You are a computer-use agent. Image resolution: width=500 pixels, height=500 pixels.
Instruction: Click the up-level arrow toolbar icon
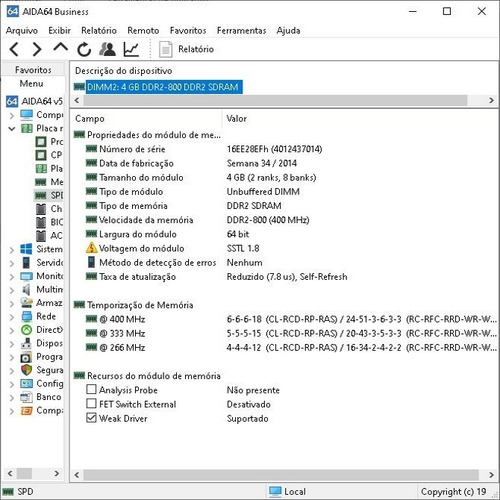click(60, 48)
